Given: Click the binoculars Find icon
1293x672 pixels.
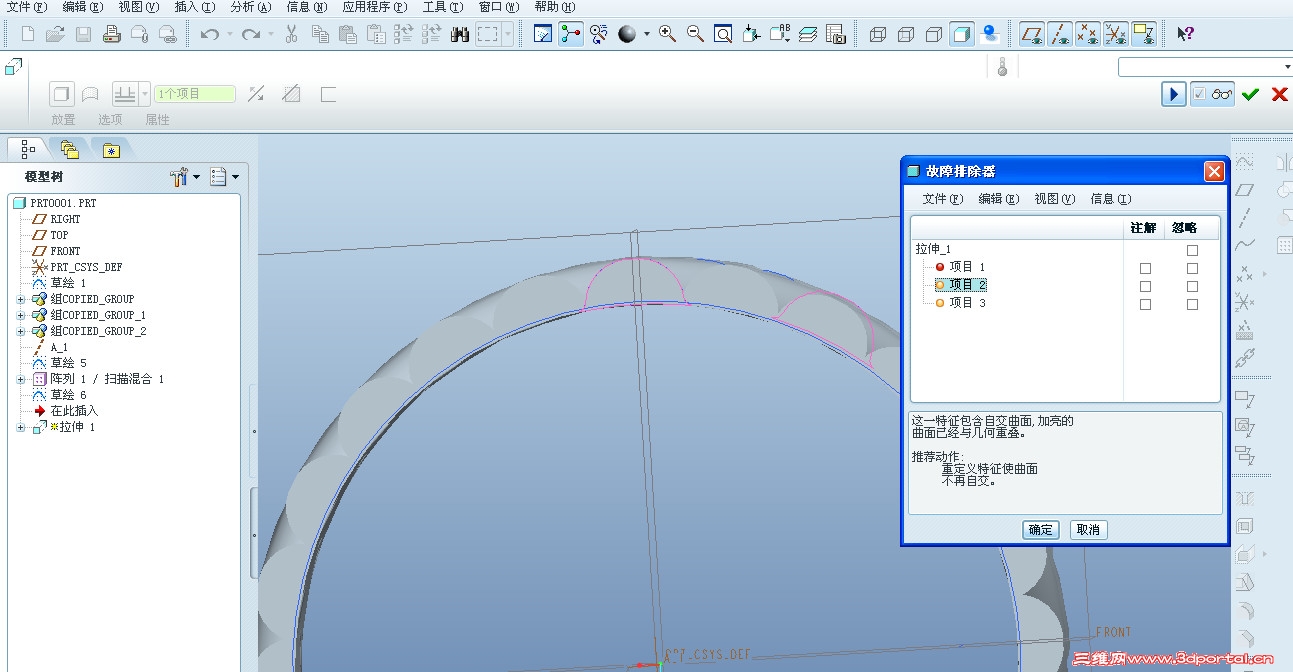Looking at the screenshot, I should coord(460,34).
